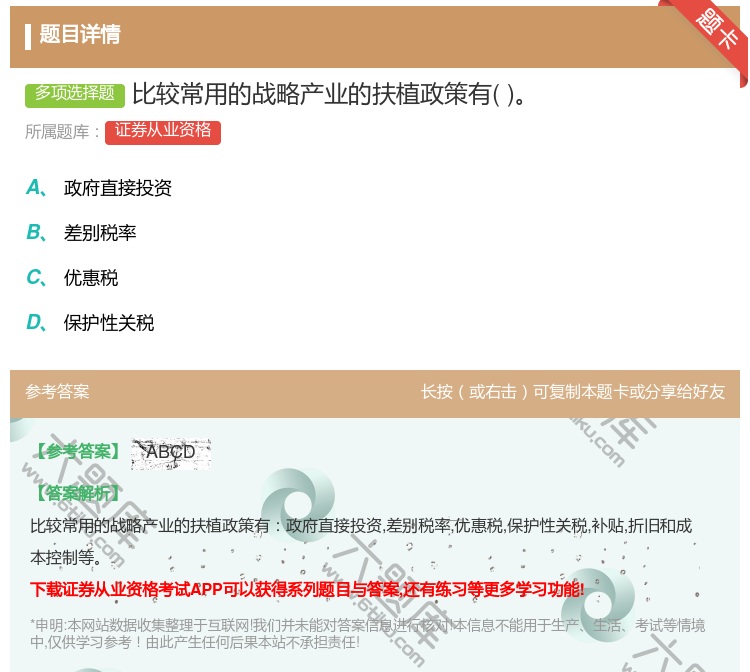Click the grey 申明 disclaimer text
The height and width of the screenshot is (672, 750).
[367, 633]
